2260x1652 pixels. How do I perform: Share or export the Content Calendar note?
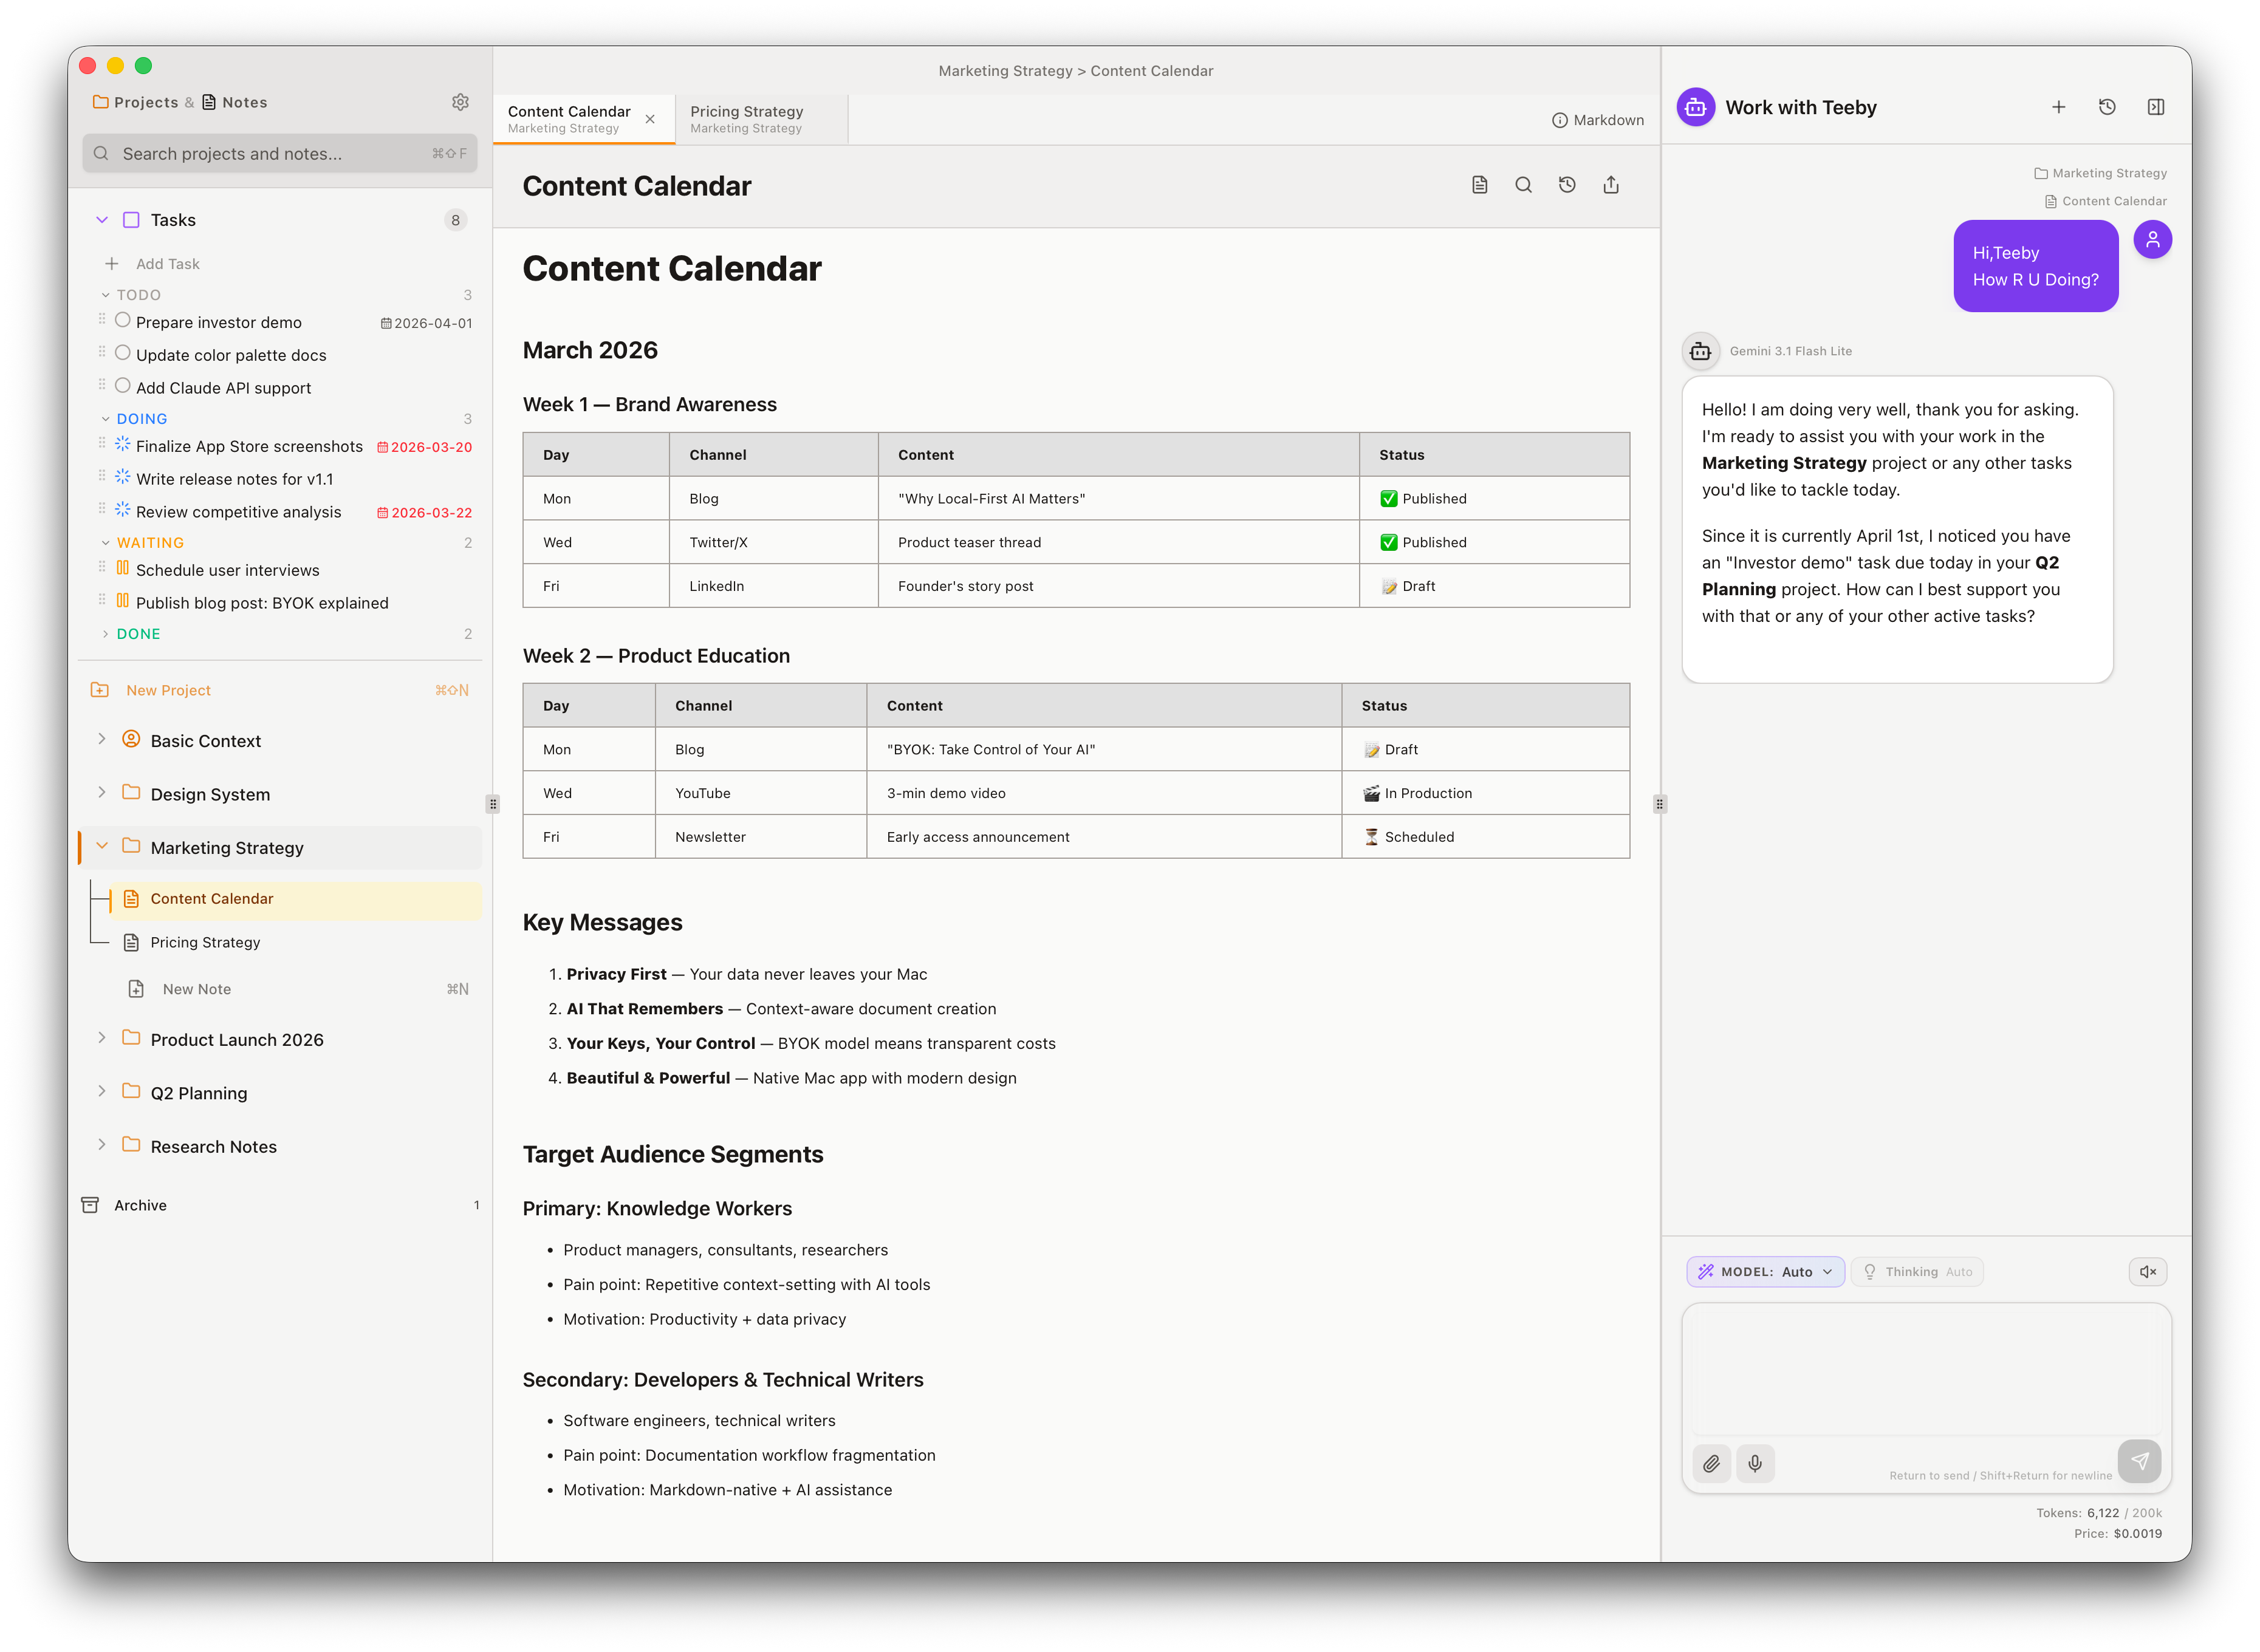coord(1611,185)
